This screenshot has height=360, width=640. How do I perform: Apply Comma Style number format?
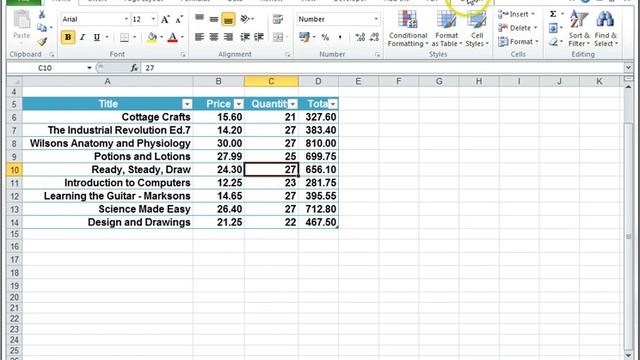pyautogui.click(x=340, y=38)
